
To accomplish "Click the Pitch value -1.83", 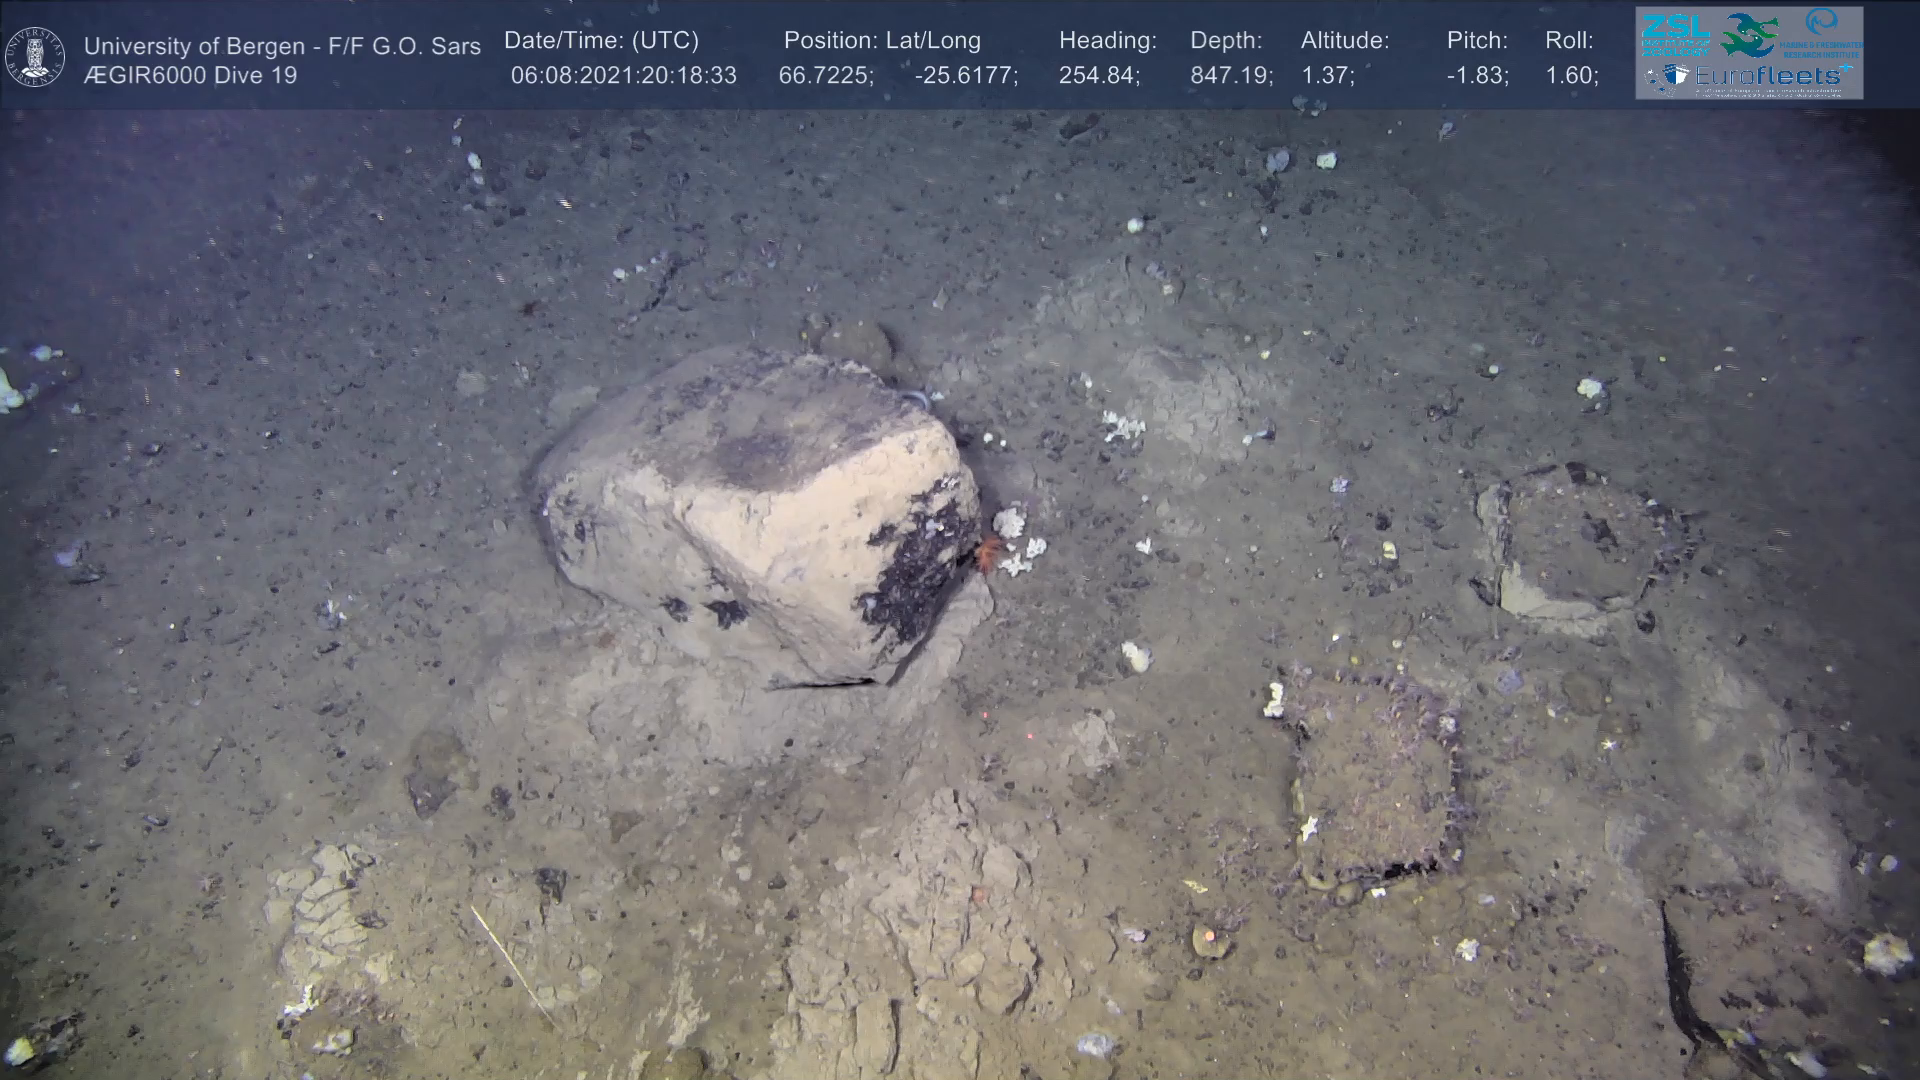I will tap(1477, 76).
